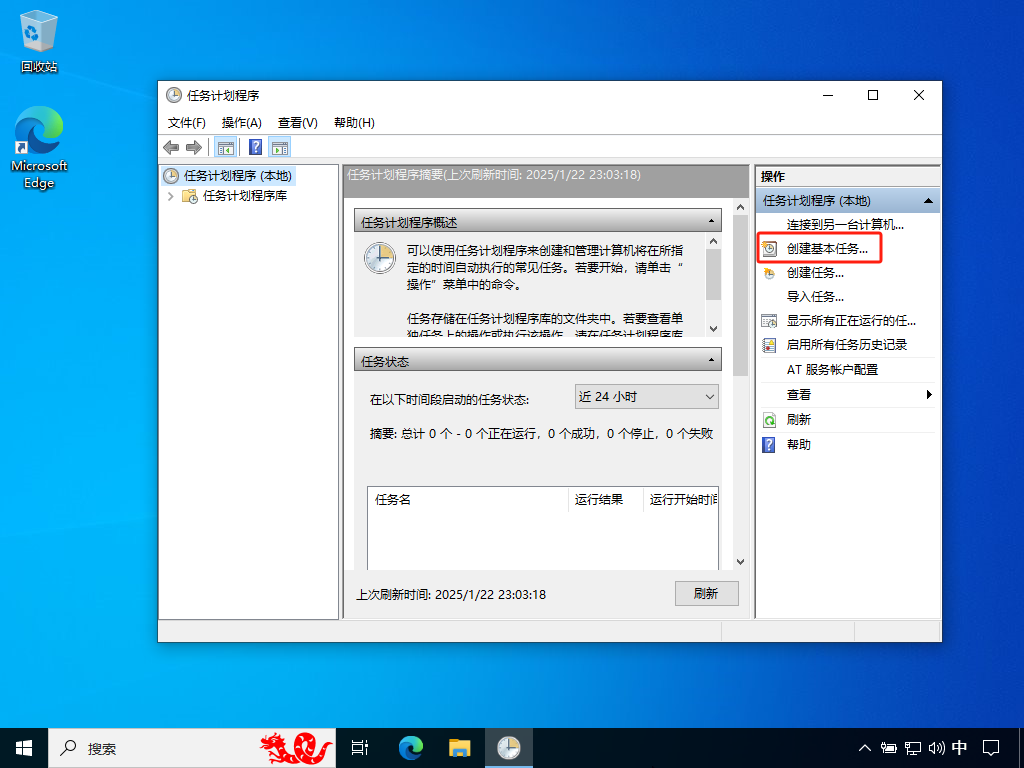Click 启用所有任务历史记录 icon
The image size is (1024, 768).
770,346
